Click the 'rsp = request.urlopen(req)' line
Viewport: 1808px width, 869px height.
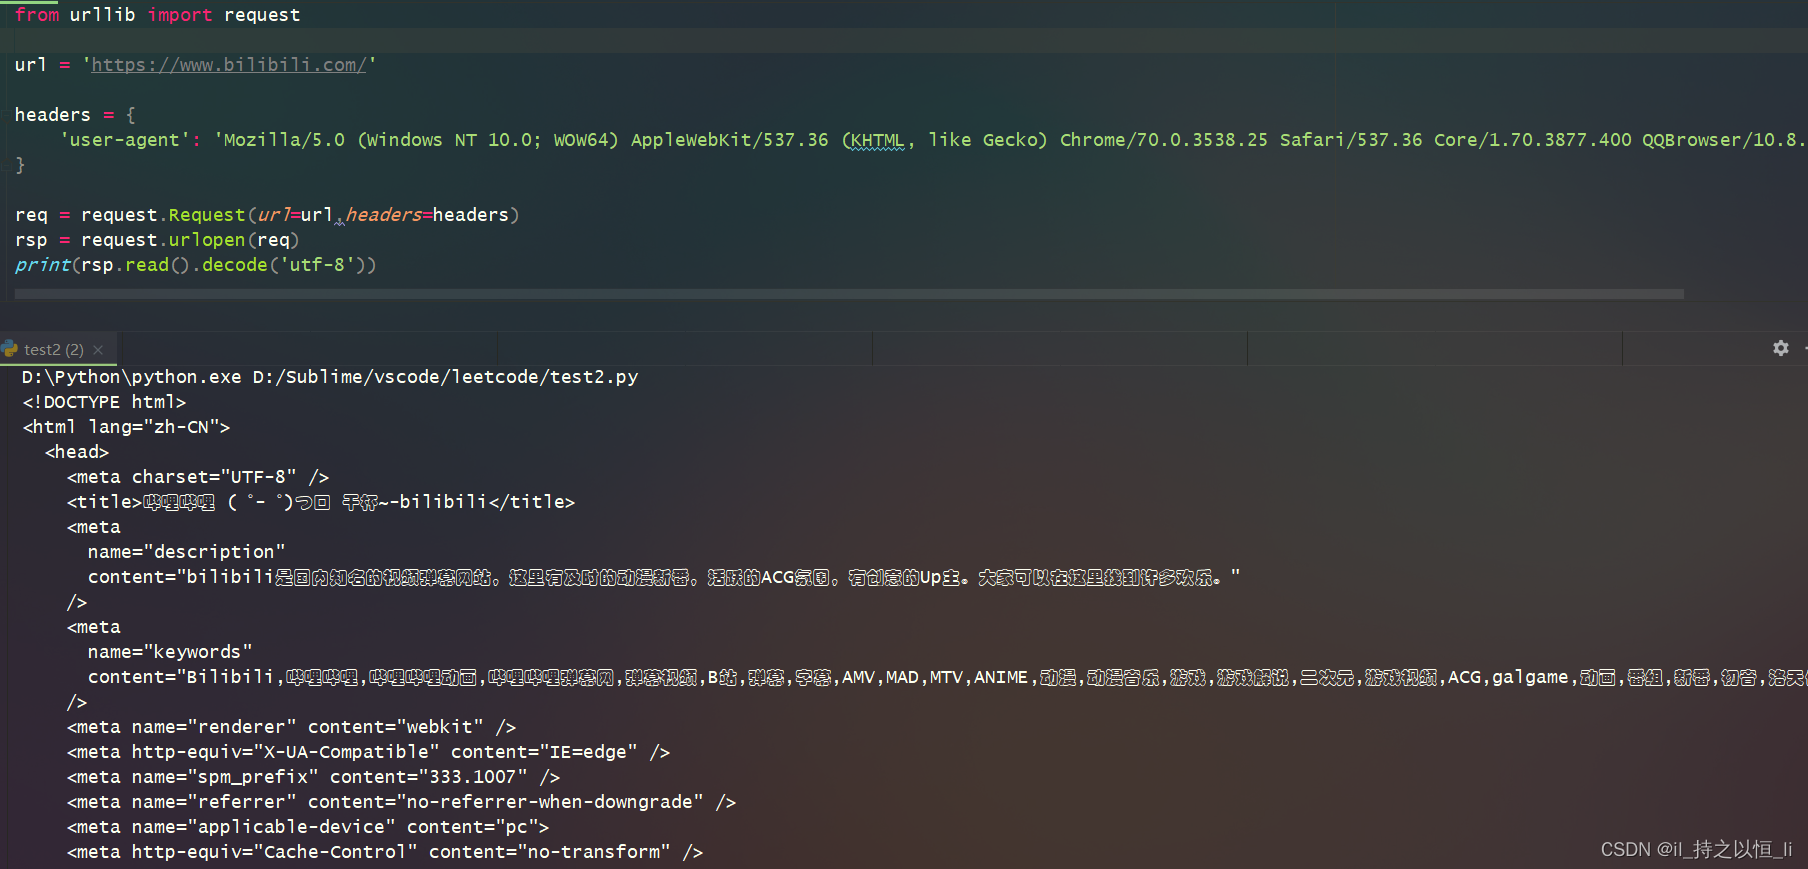157,240
